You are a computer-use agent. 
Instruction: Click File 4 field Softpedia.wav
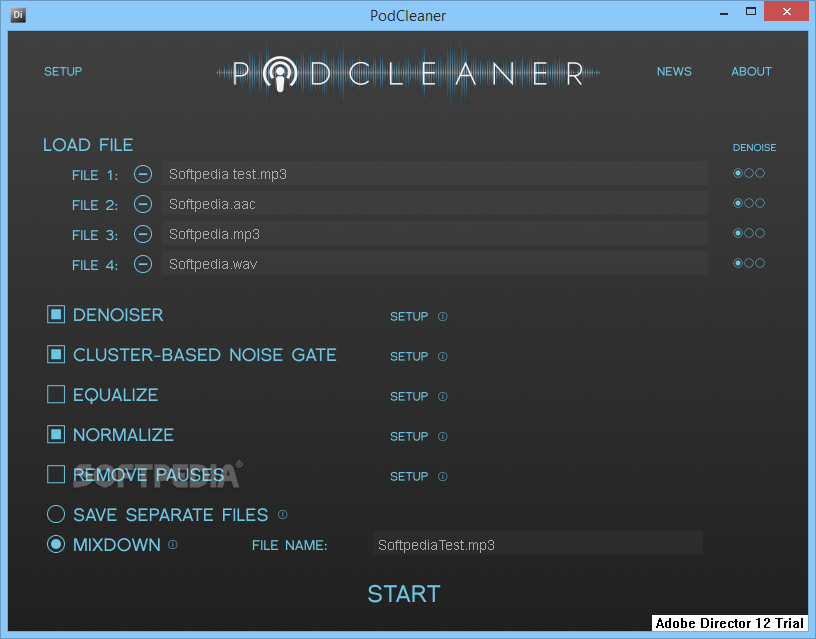[435, 264]
